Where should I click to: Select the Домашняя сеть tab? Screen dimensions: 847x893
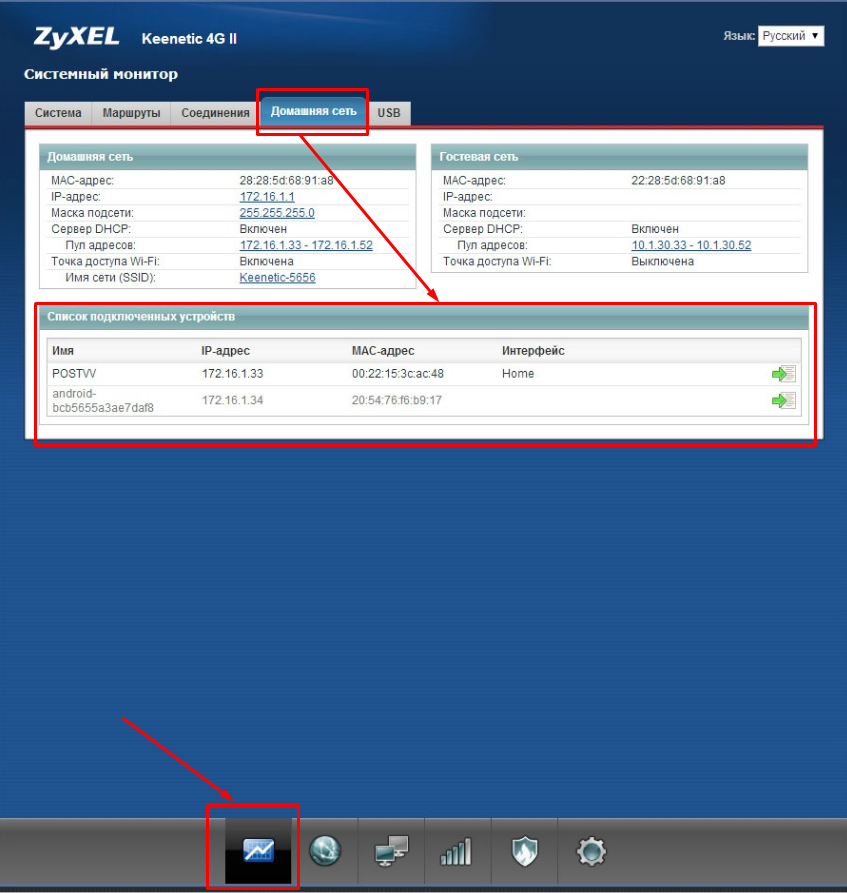(313, 112)
